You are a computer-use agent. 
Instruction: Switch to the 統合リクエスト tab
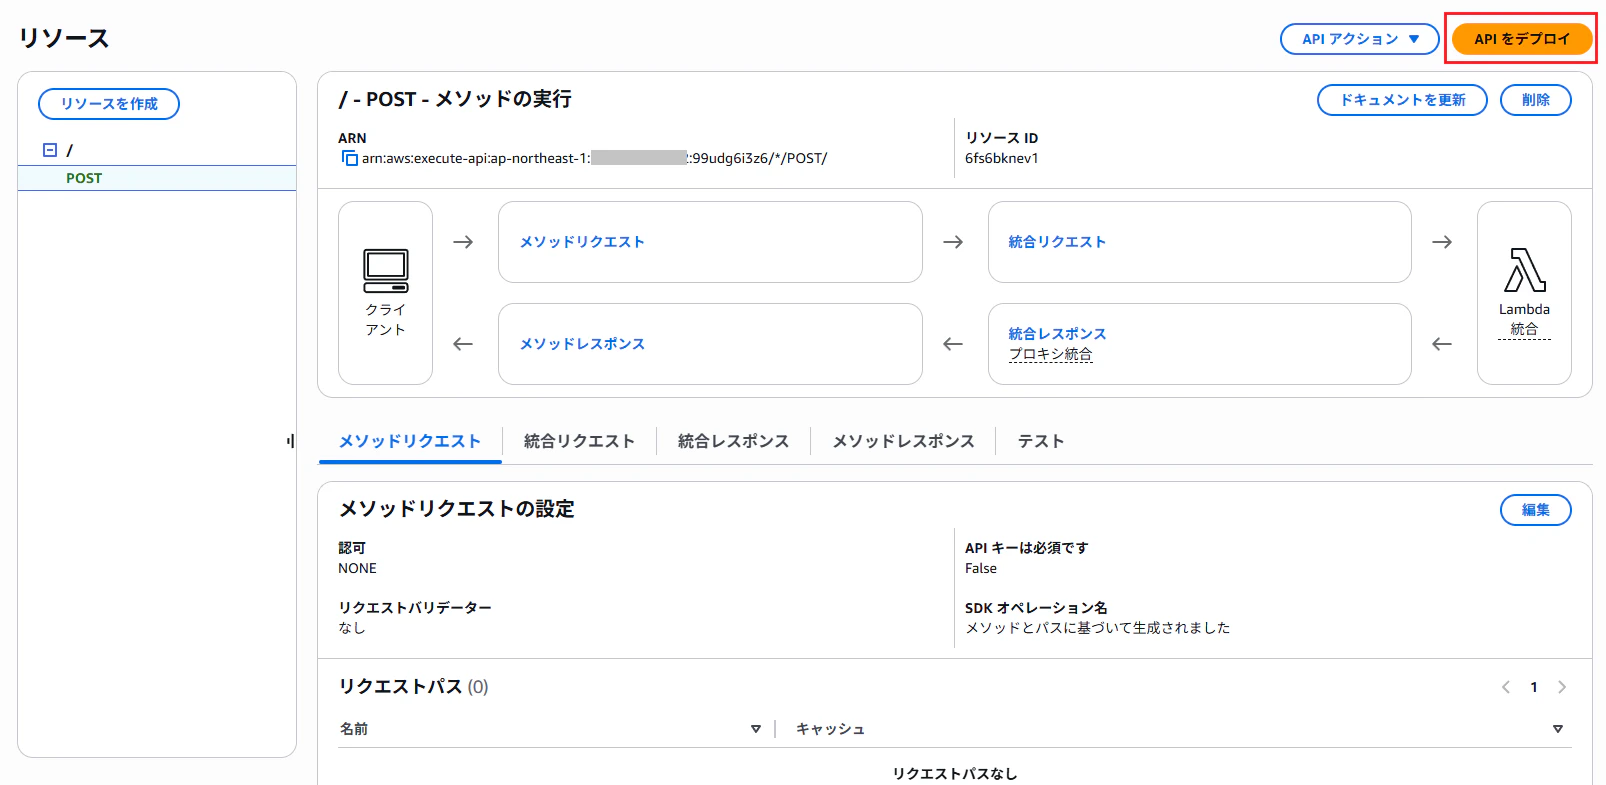[x=579, y=441]
